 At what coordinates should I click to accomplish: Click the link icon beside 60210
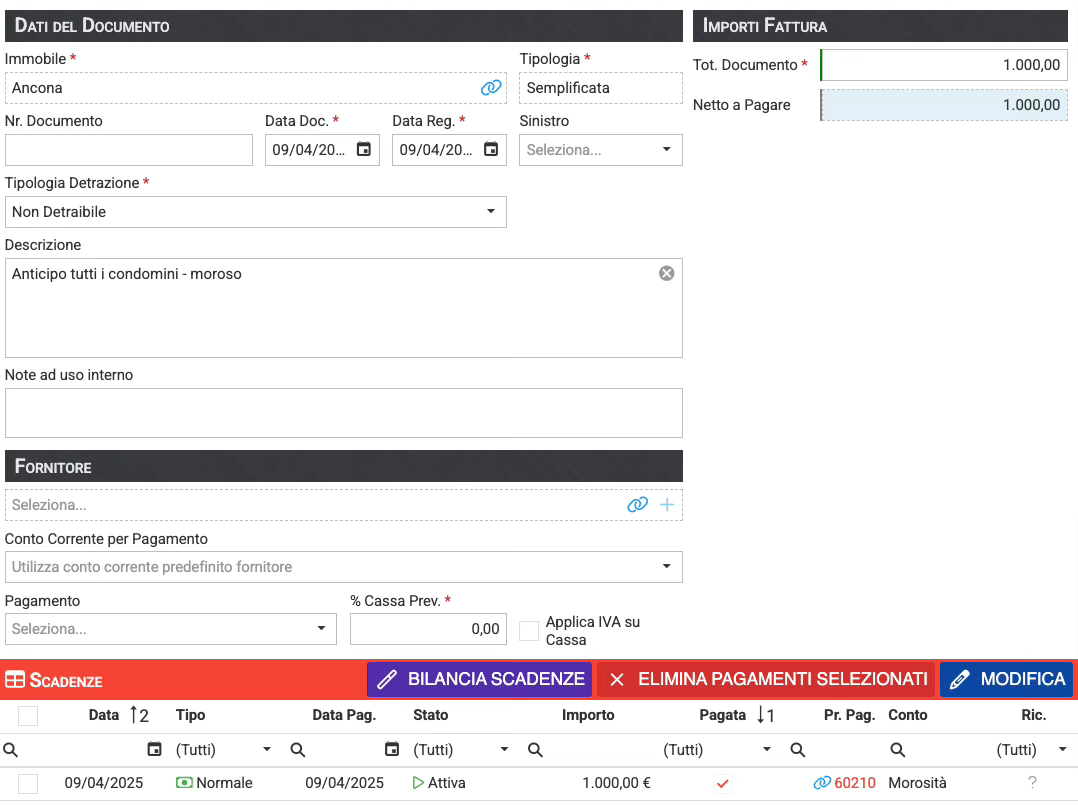tap(822, 782)
